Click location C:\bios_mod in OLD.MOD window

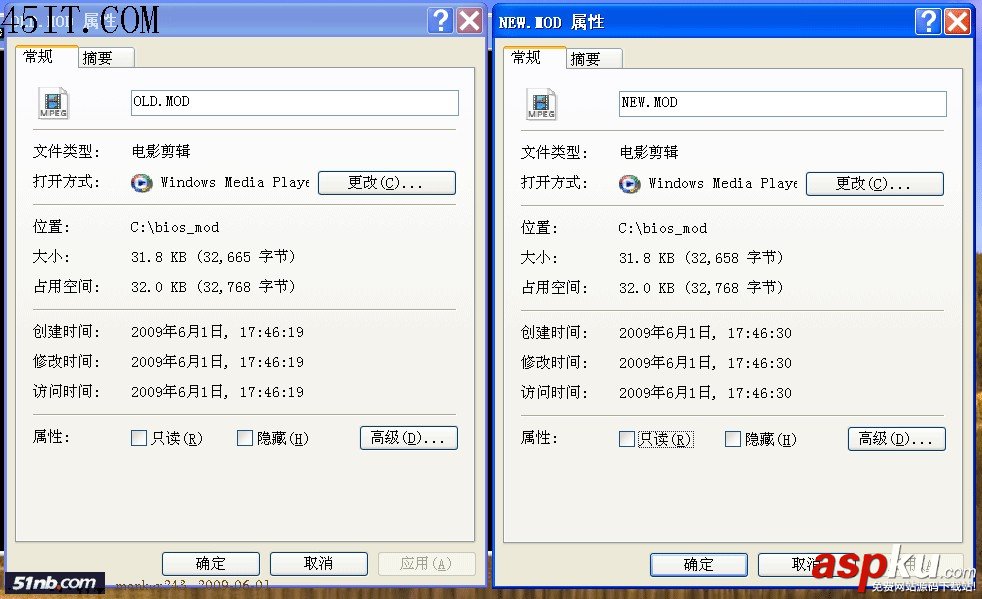pos(175,227)
